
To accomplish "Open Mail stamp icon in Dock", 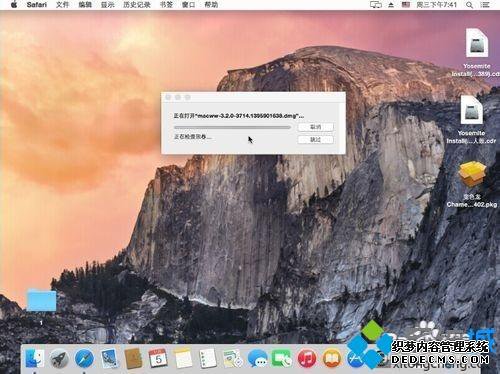I will pos(109,359).
